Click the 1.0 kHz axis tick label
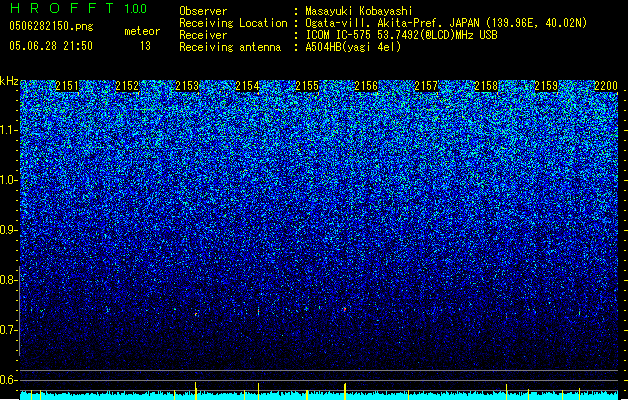Image resolution: width=629 pixels, height=400 pixels. 8,181
